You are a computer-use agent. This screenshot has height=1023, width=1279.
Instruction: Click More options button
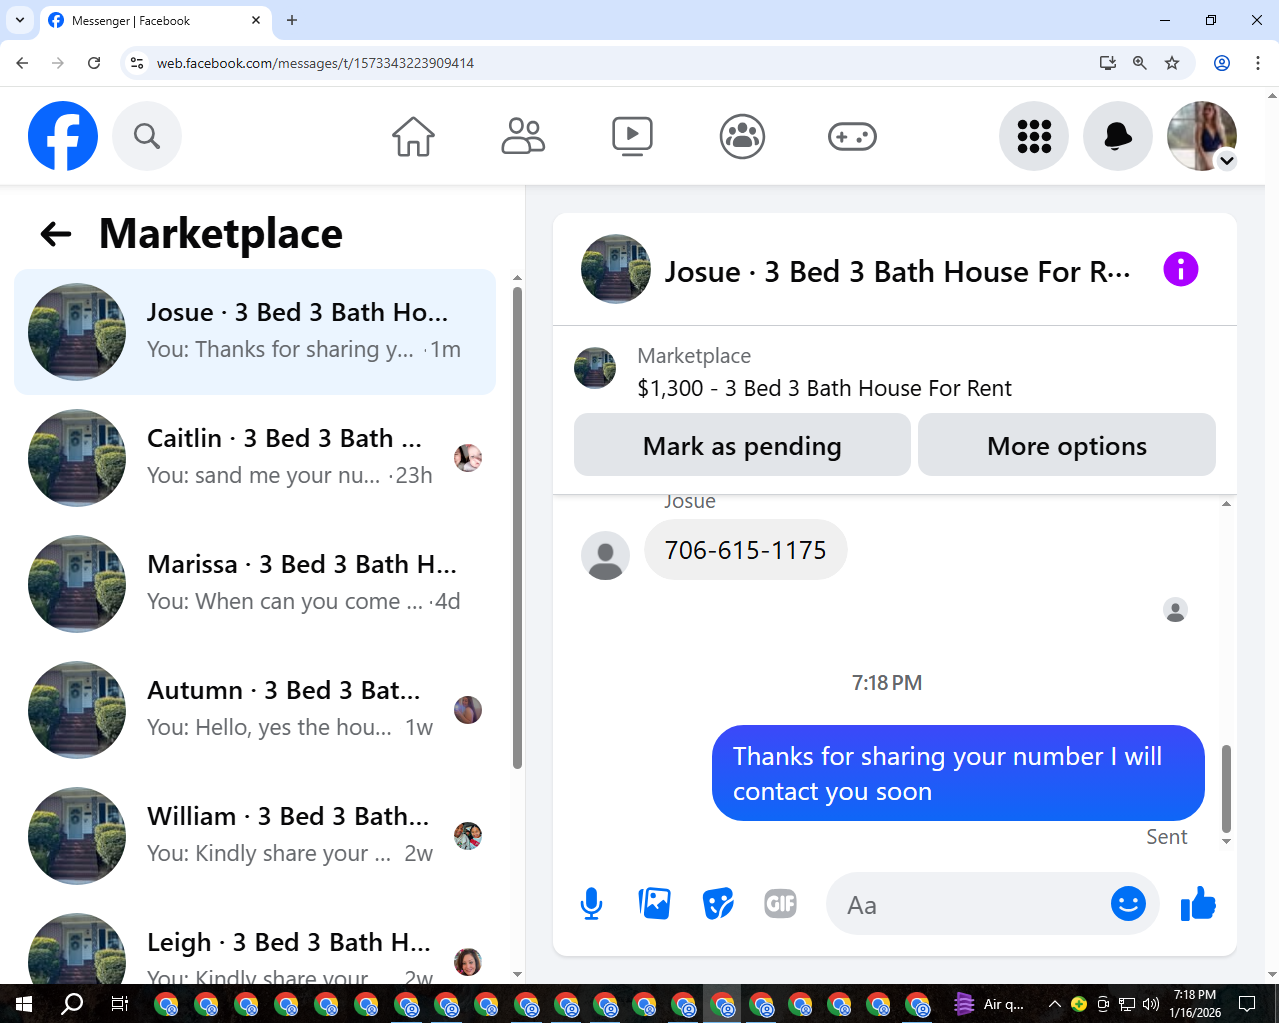(x=1067, y=445)
